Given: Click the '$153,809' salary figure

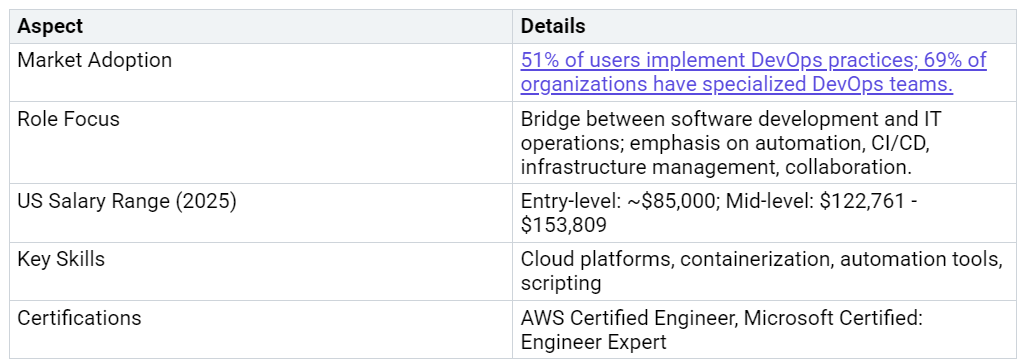Looking at the screenshot, I should pos(564,225).
